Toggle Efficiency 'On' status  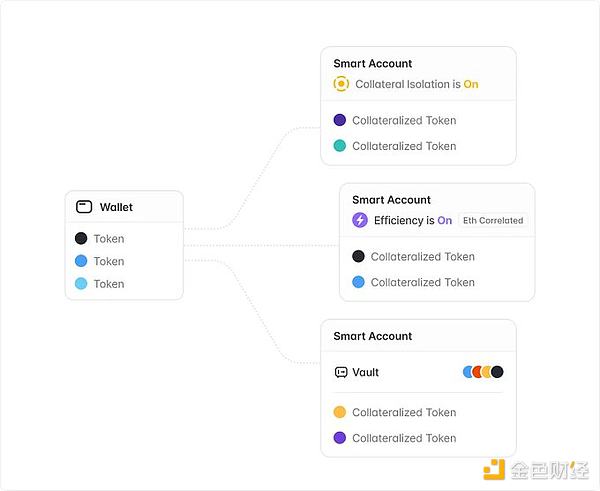click(444, 220)
